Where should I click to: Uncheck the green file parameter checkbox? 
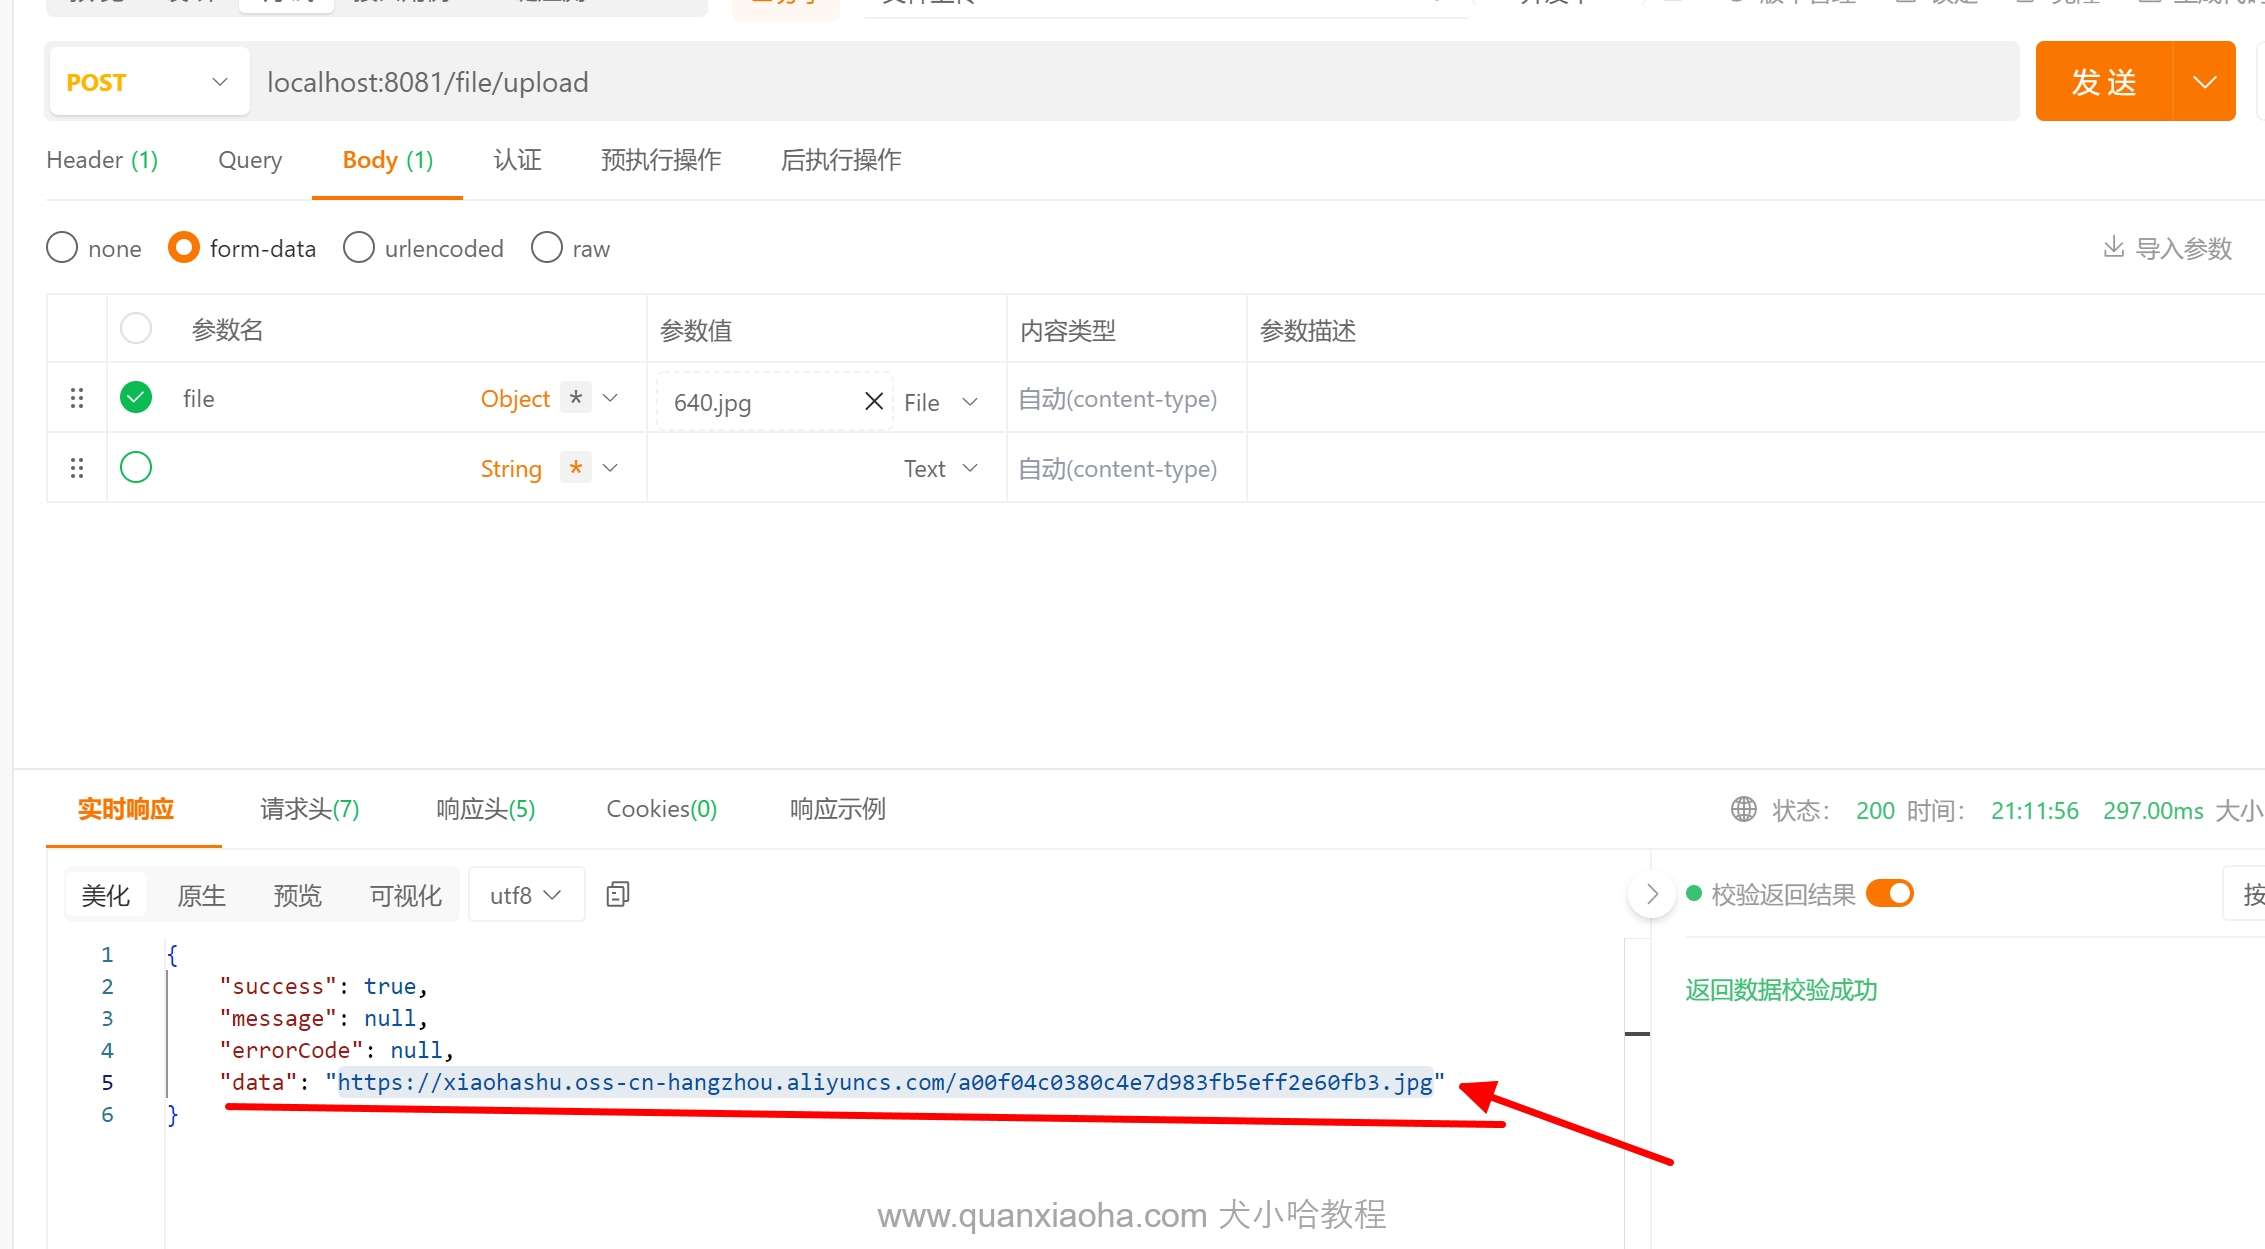[x=136, y=398]
